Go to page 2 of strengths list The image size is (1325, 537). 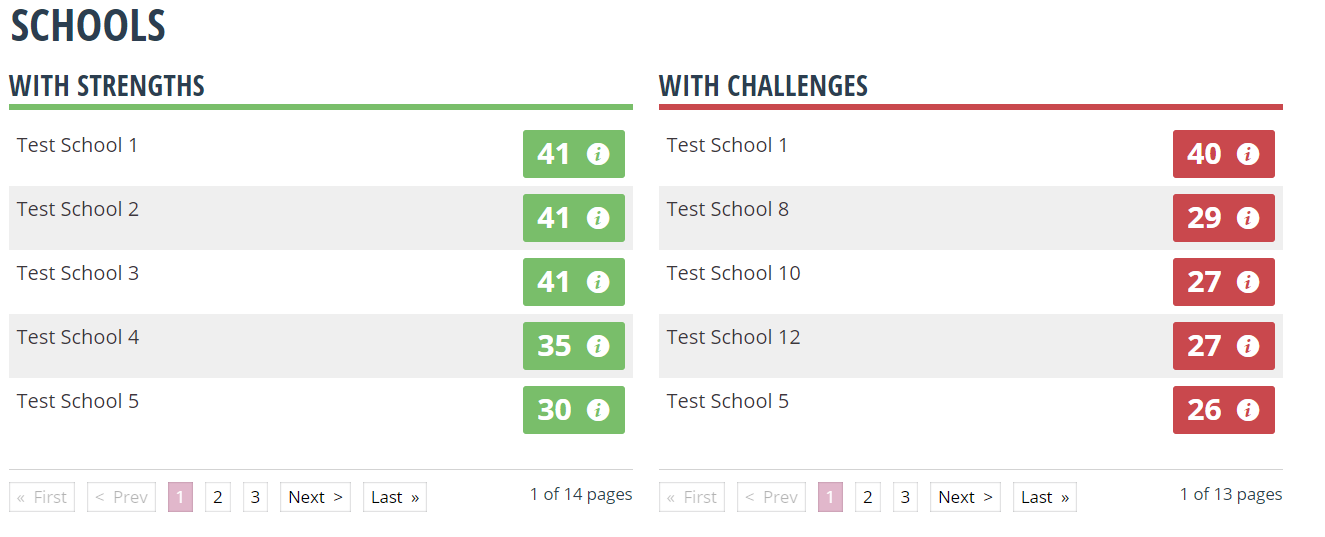(x=217, y=497)
